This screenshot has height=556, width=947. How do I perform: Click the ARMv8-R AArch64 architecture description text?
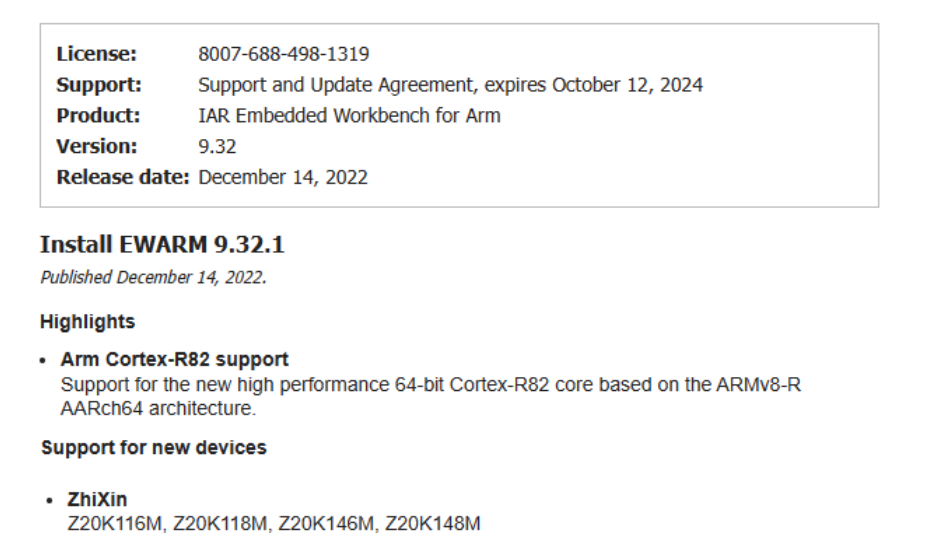(x=430, y=394)
